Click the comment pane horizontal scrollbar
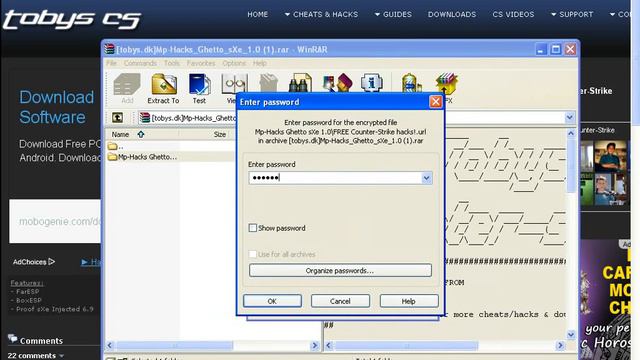Screen dimensions: 640x360 click(406, 346)
